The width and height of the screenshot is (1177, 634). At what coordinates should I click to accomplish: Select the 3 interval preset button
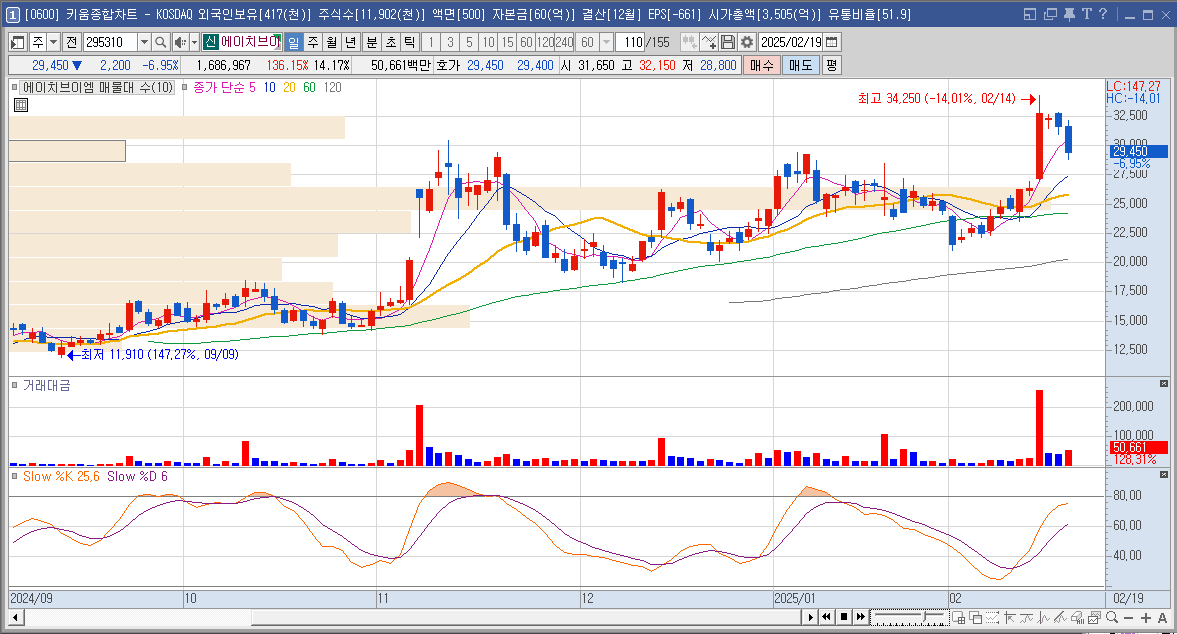(x=450, y=42)
